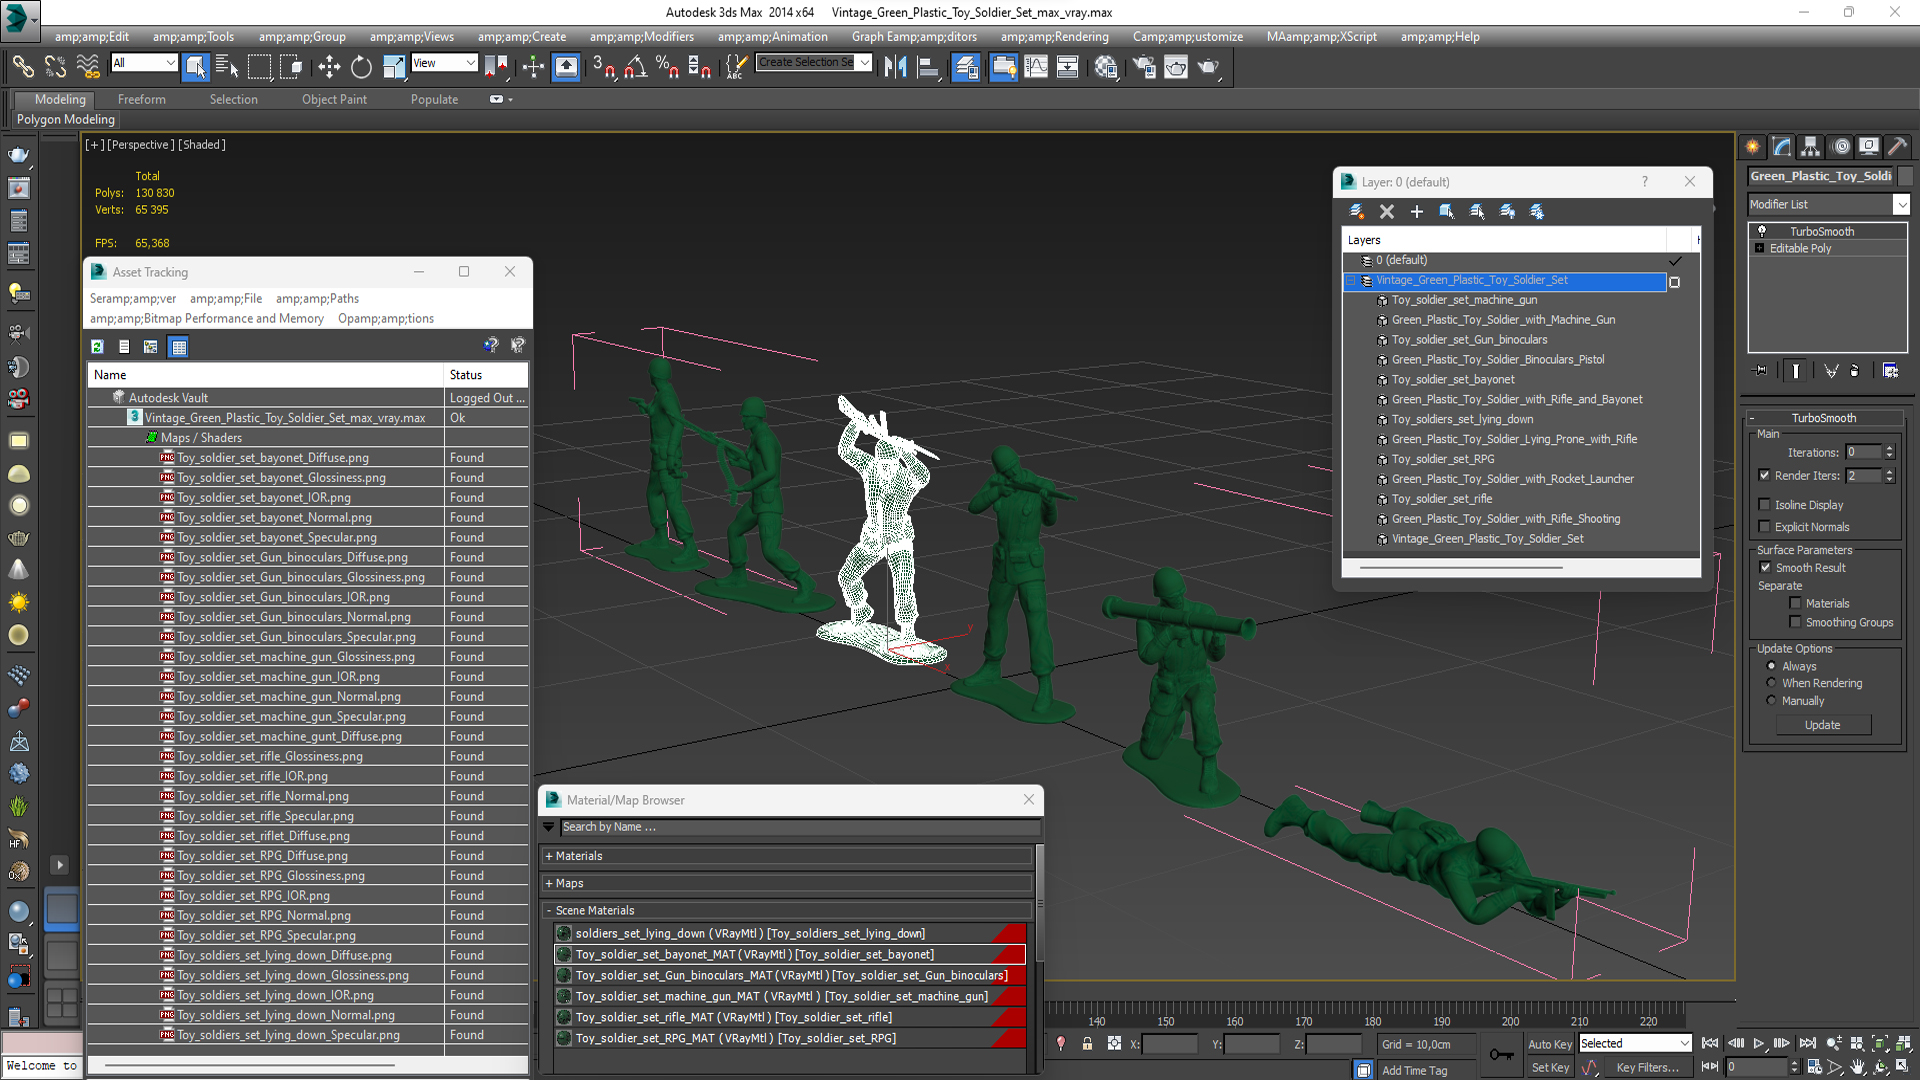Open Create panel tab in command panel
This screenshot has width=1920, height=1080.
(1752, 146)
